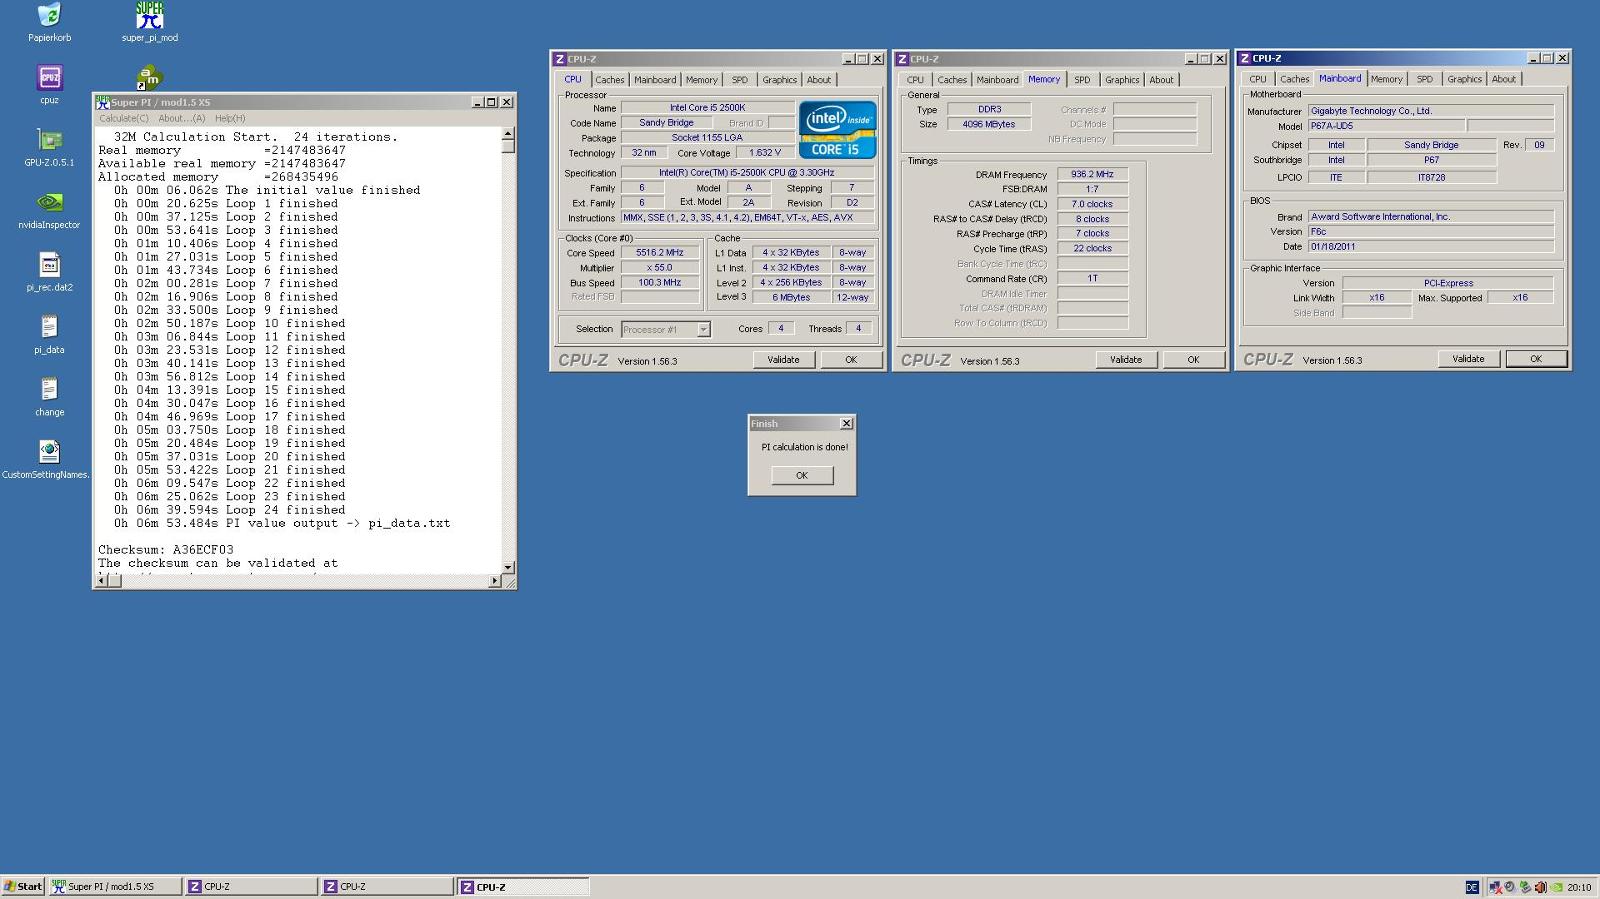
Task: Click the BIOS Date value 01/18/2011
Action: (1431, 246)
